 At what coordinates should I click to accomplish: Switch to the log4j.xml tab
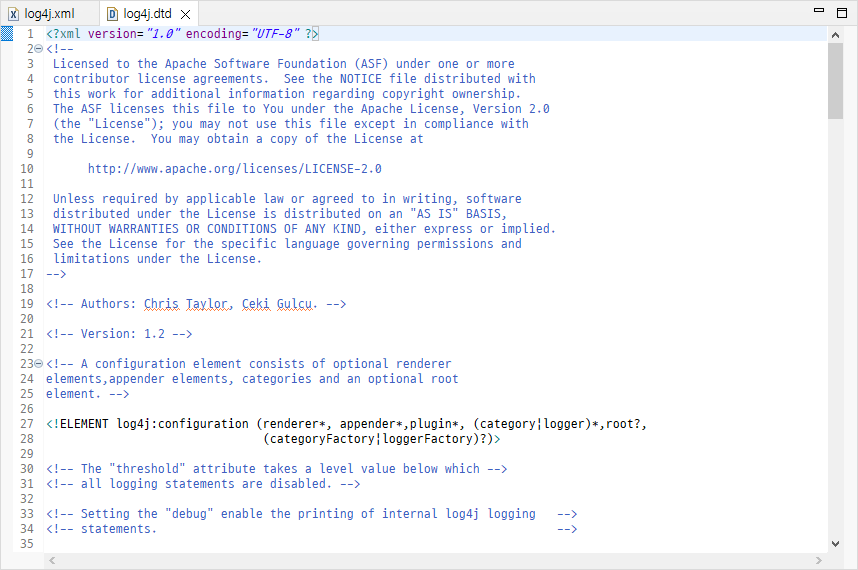[x=49, y=14]
